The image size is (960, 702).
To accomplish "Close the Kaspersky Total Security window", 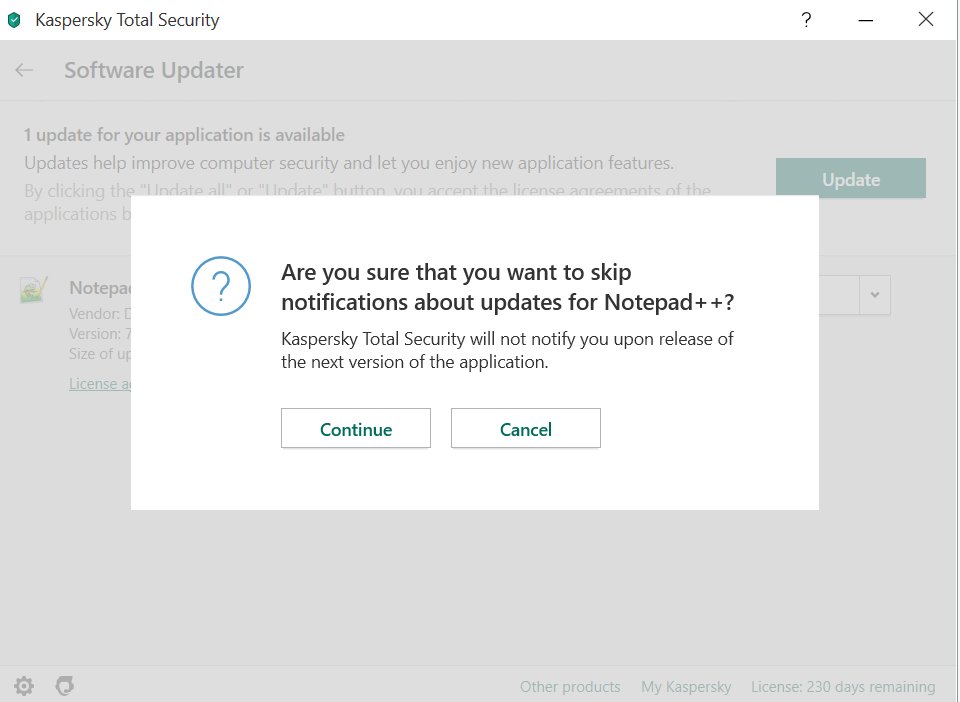I will [x=926, y=20].
